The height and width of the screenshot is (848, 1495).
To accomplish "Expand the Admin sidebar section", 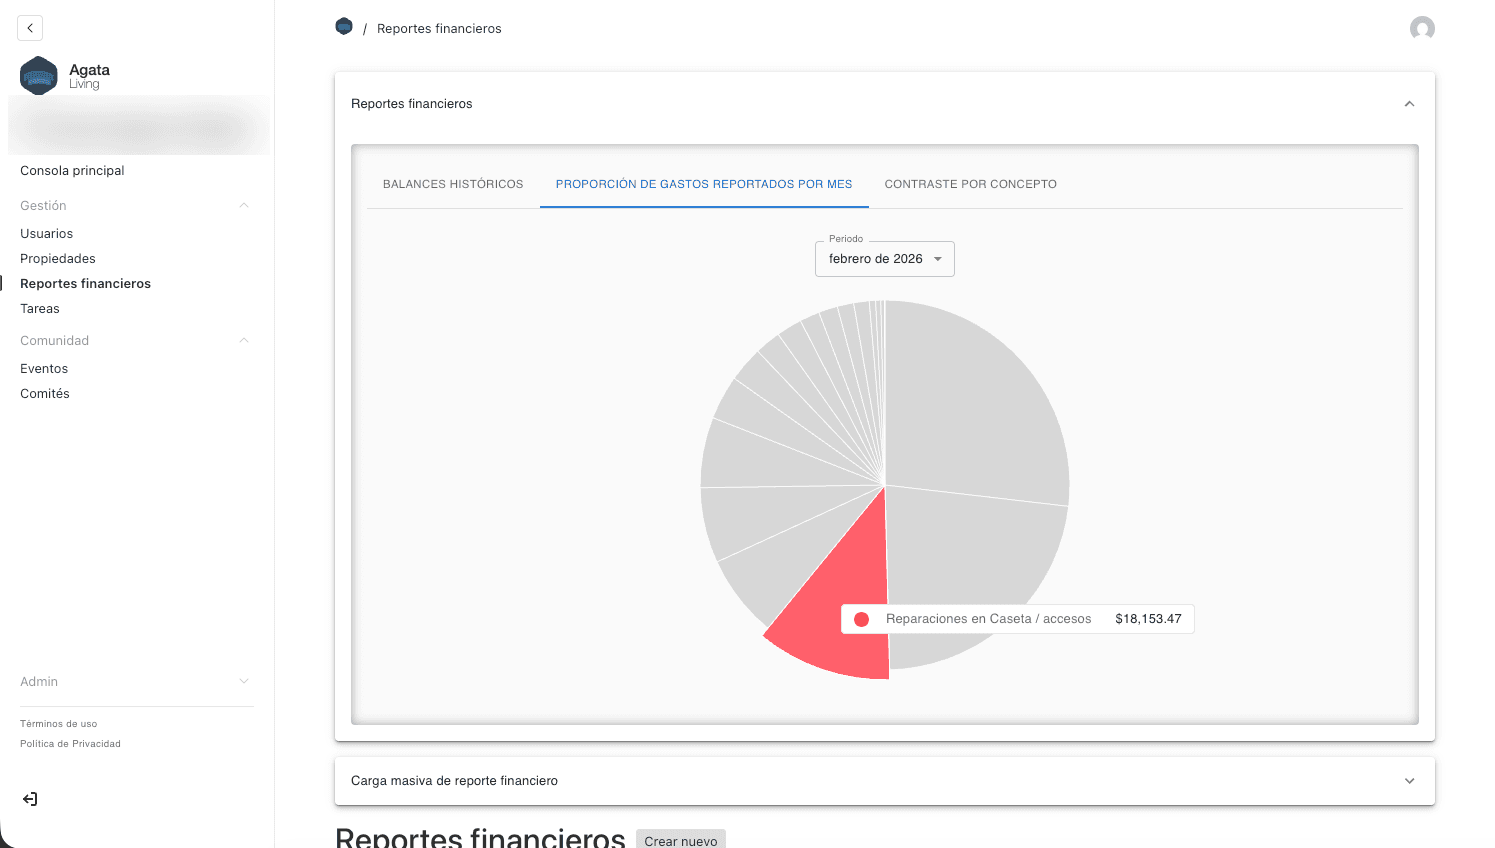I will pyautogui.click(x=243, y=682).
